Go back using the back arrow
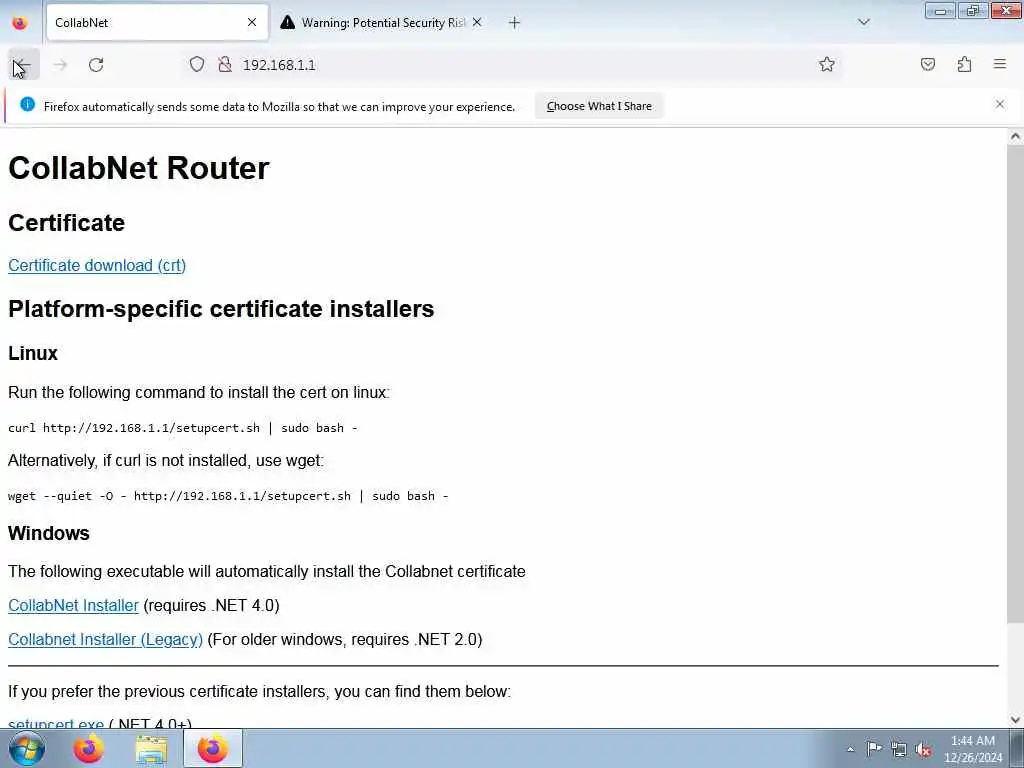Screen dimensions: 1024x768 pyautogui.click(x=24, y=65)
